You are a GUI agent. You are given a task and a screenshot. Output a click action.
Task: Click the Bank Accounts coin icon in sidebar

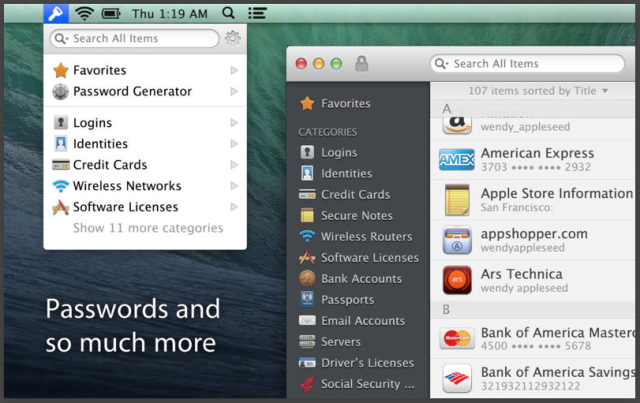point(307,278)
